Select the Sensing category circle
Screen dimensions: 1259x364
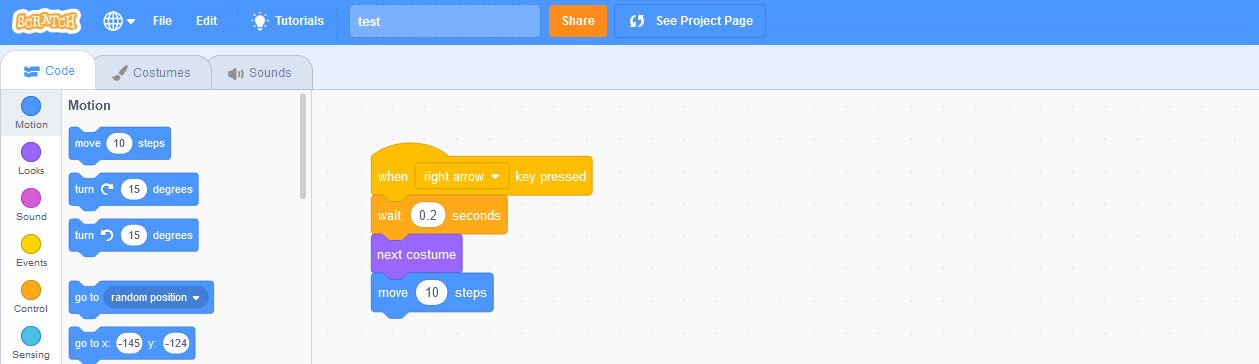click(x=31, y=336)
